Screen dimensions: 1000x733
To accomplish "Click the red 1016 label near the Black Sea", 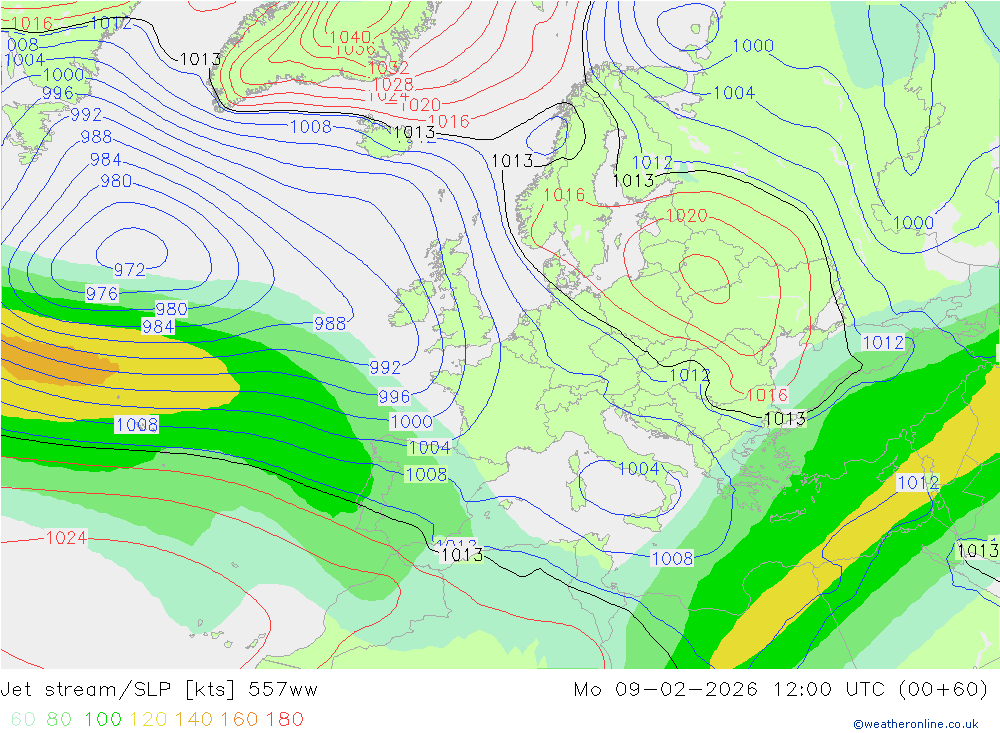I will click(x=767, y=395).
